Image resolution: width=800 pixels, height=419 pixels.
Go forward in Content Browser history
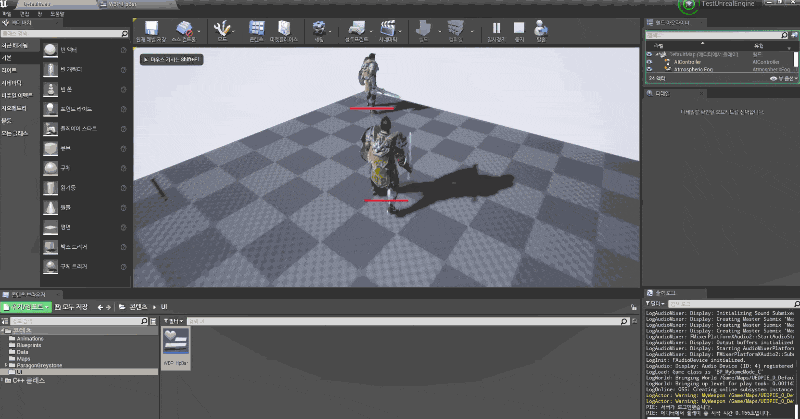(x=108, y=307)
